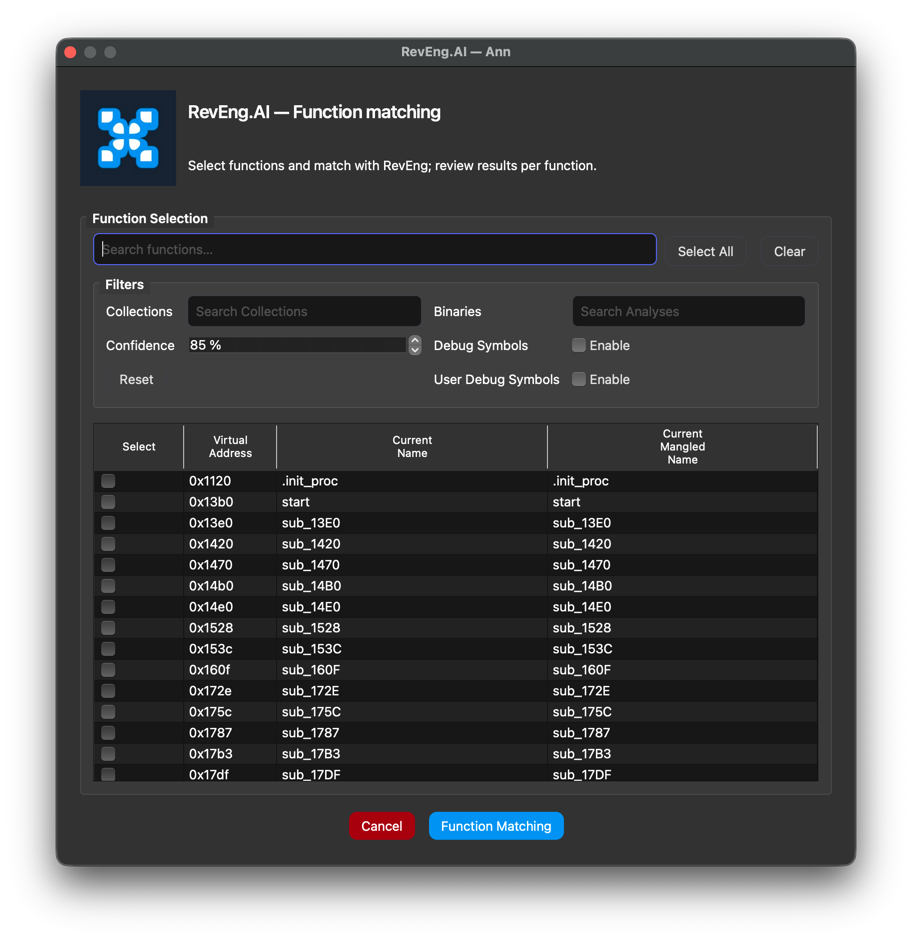Click Select All functions
The width and height of the screenshot is (912, 940).
(706, 251)
